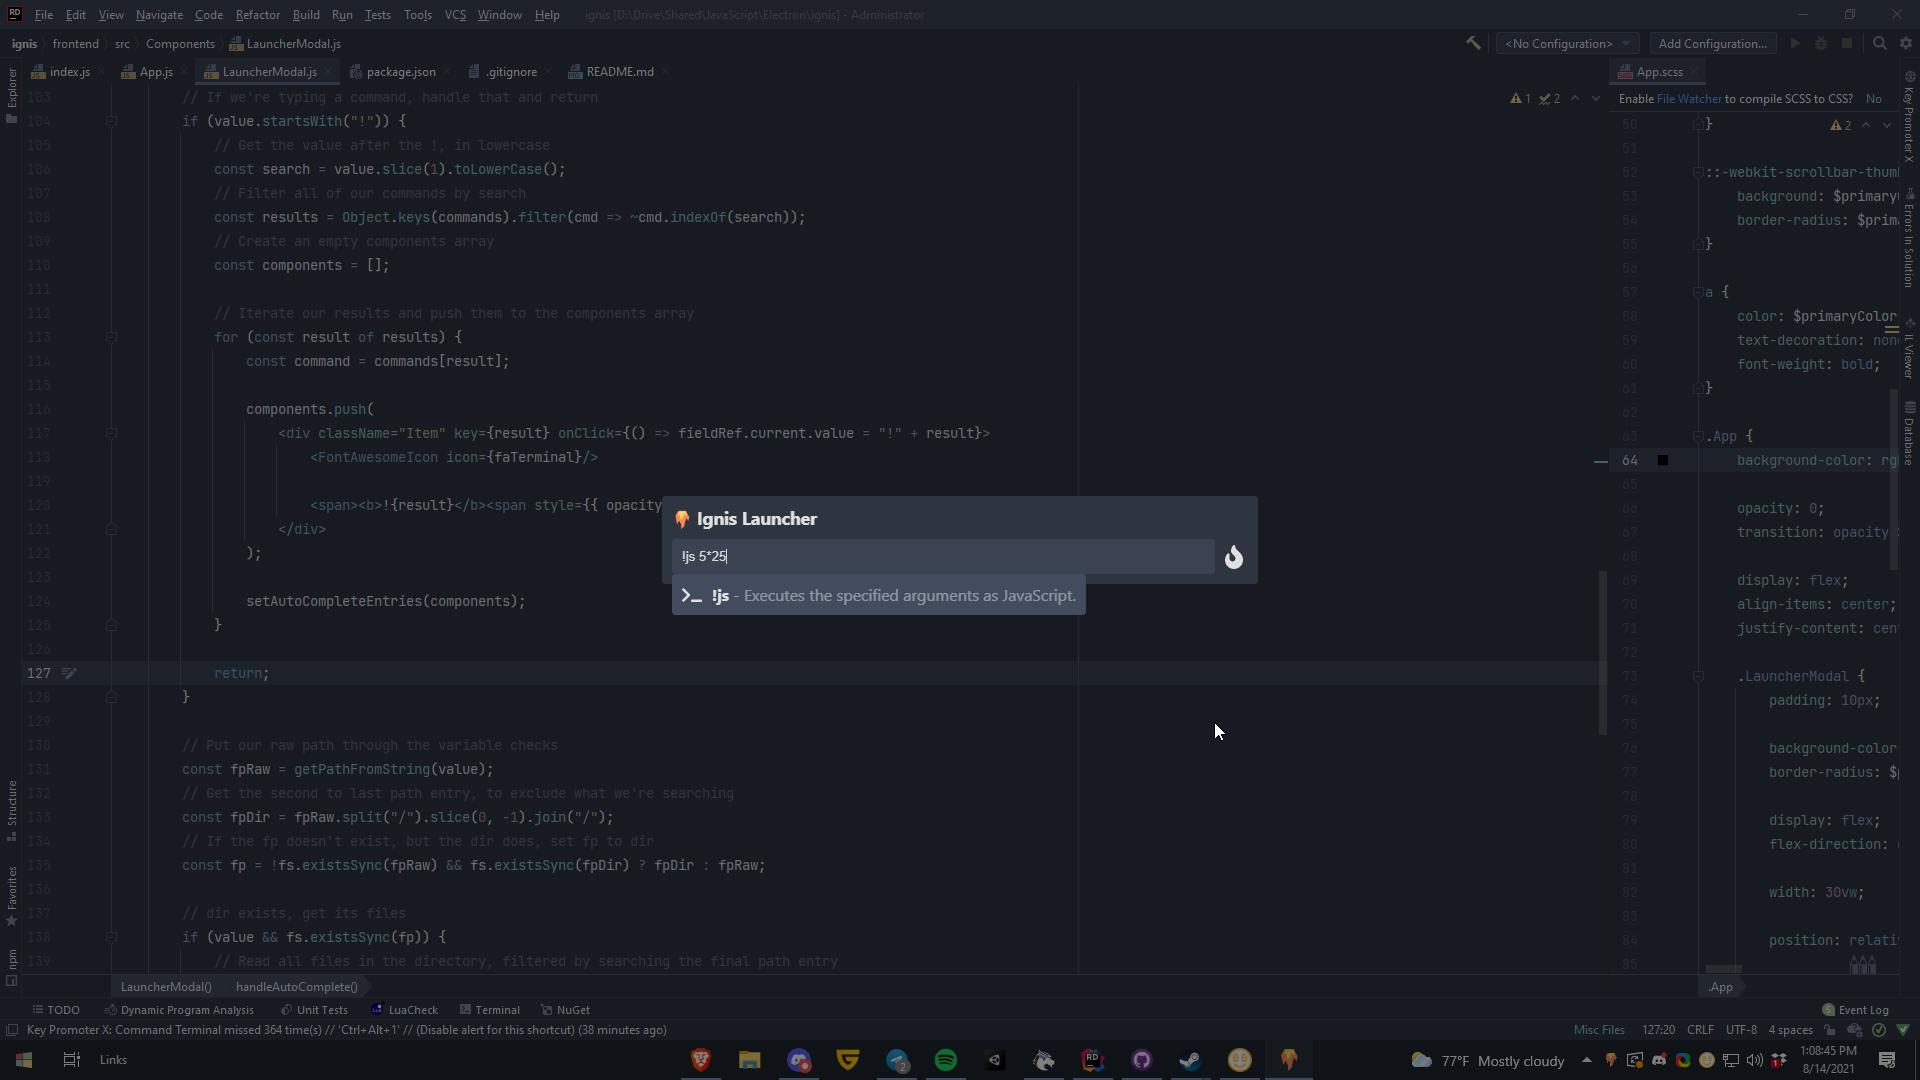Screen dimensions: 1920x1080
Task: Collapse the div element fold marker on line 117
Action: tap(112, 433)
